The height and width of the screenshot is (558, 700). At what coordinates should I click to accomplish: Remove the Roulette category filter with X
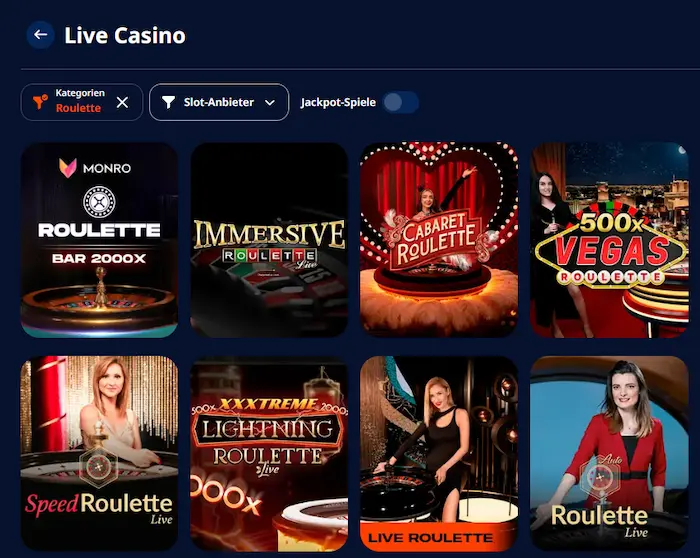pyautogui.click(x=122, y=103)
